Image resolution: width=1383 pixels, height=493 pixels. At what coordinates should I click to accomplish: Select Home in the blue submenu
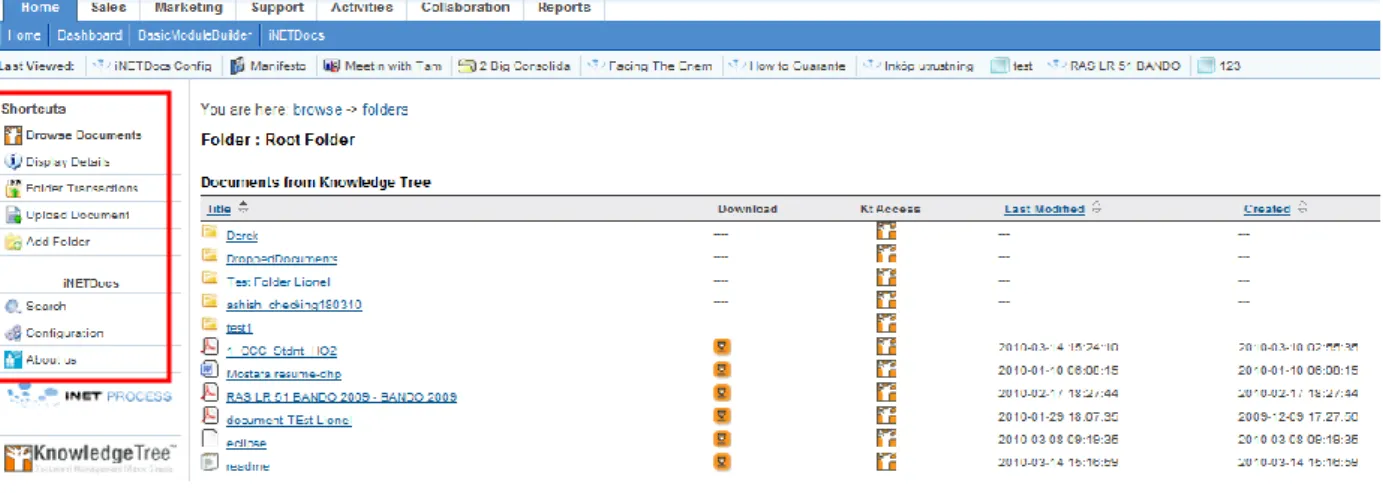pyautogui.click(x=24, y=35)
